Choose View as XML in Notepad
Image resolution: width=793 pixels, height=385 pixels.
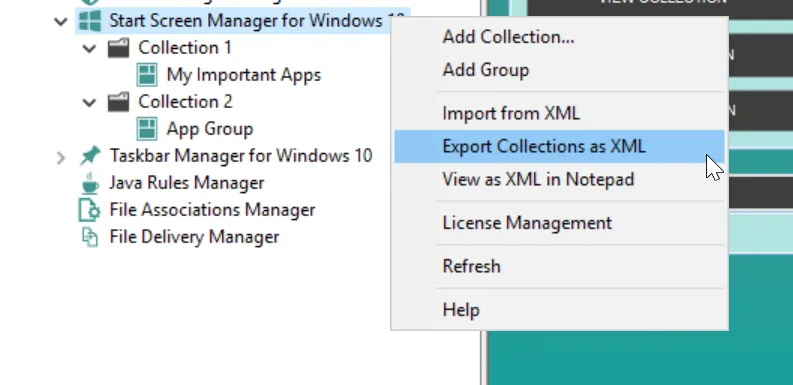click(x=559, y=180)
